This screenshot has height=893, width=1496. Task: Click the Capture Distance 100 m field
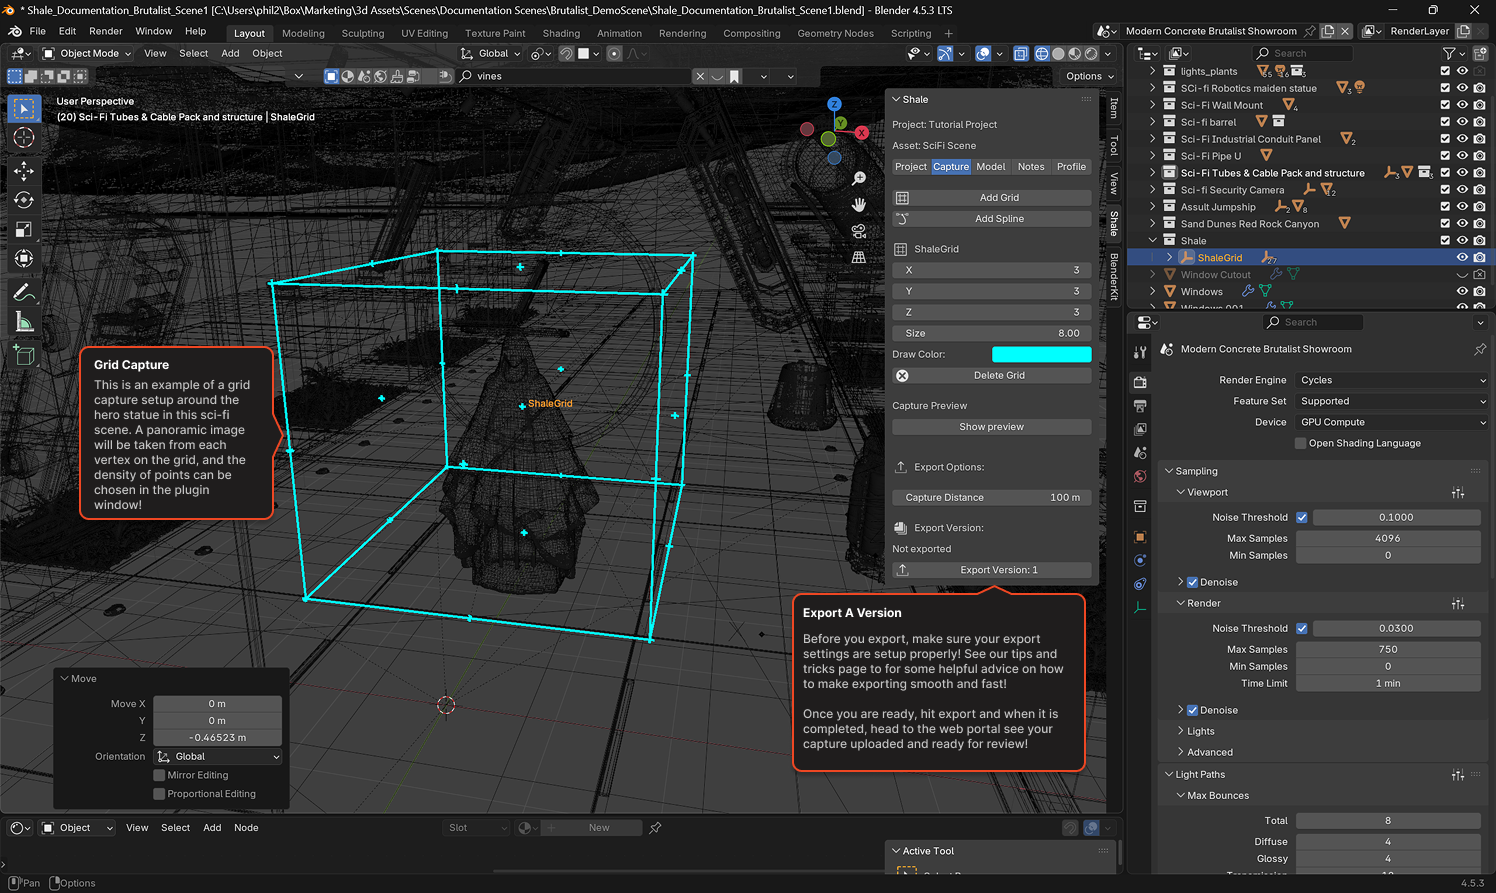[x=991, y=497]
